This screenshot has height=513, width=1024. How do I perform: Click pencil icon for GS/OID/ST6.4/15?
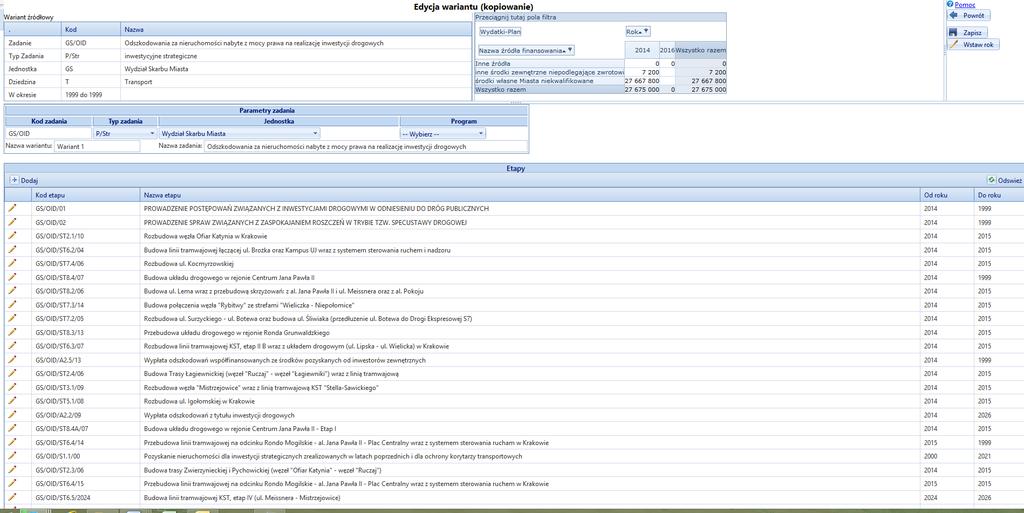coord(12,483)
